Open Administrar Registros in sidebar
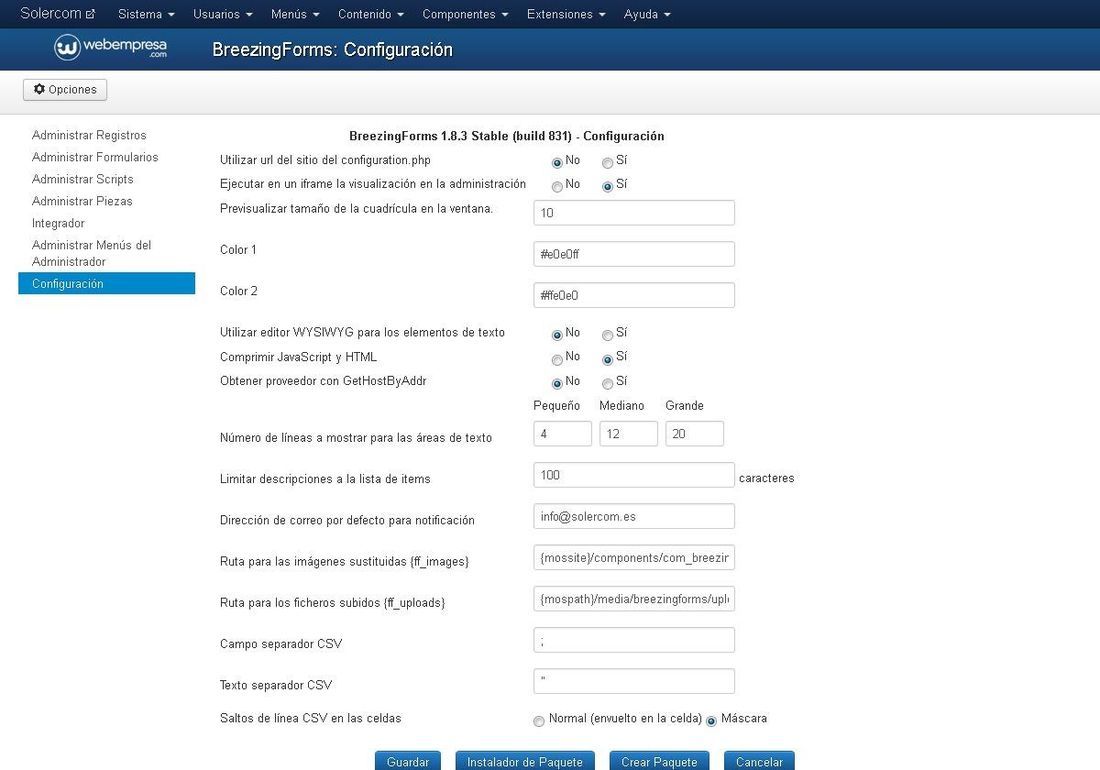 (x=89, y=135)
